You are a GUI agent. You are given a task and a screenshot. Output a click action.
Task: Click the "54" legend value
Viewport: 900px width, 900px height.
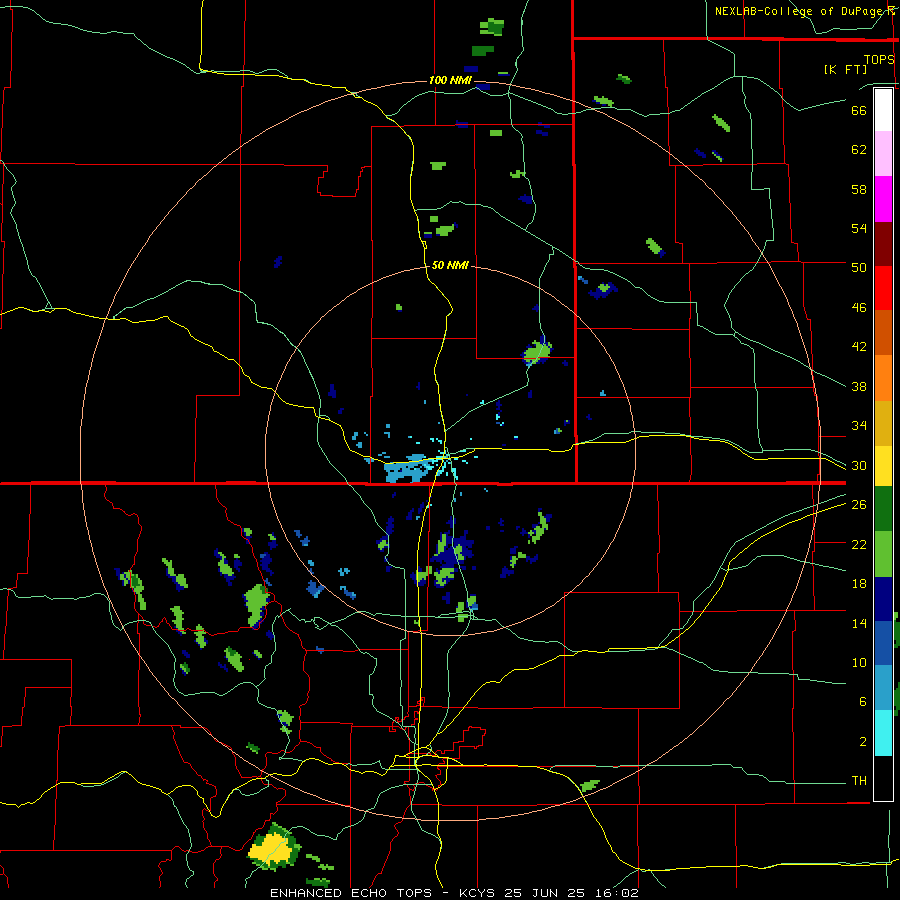coord(859,228)
